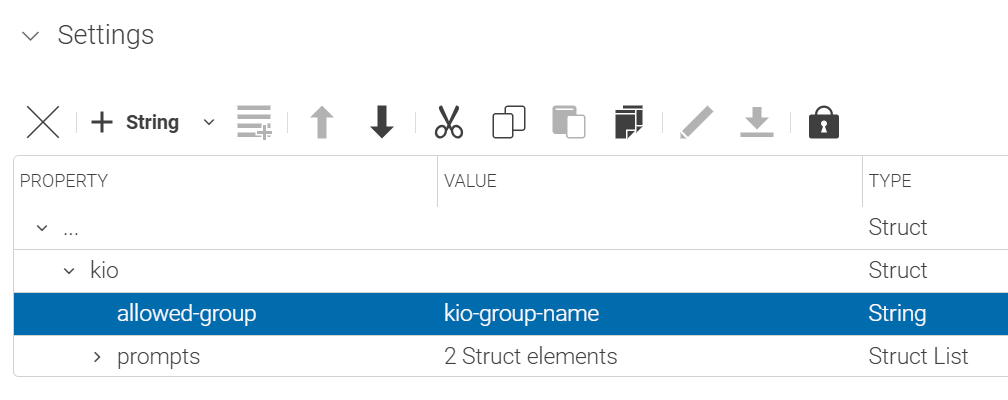1008x400 pixels.
Task: Click the paste as list icon
Action: coord(628,122)
